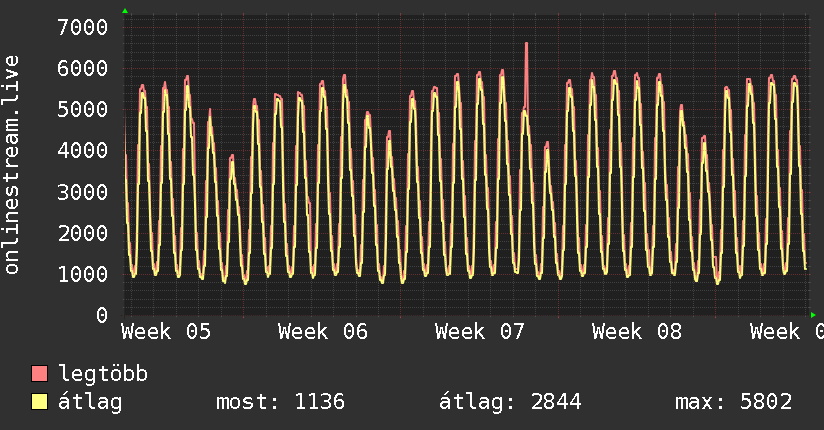The image size is (824, 430).
Task: Click the 0 value at y-axis bottom
Action: (101, 315)
